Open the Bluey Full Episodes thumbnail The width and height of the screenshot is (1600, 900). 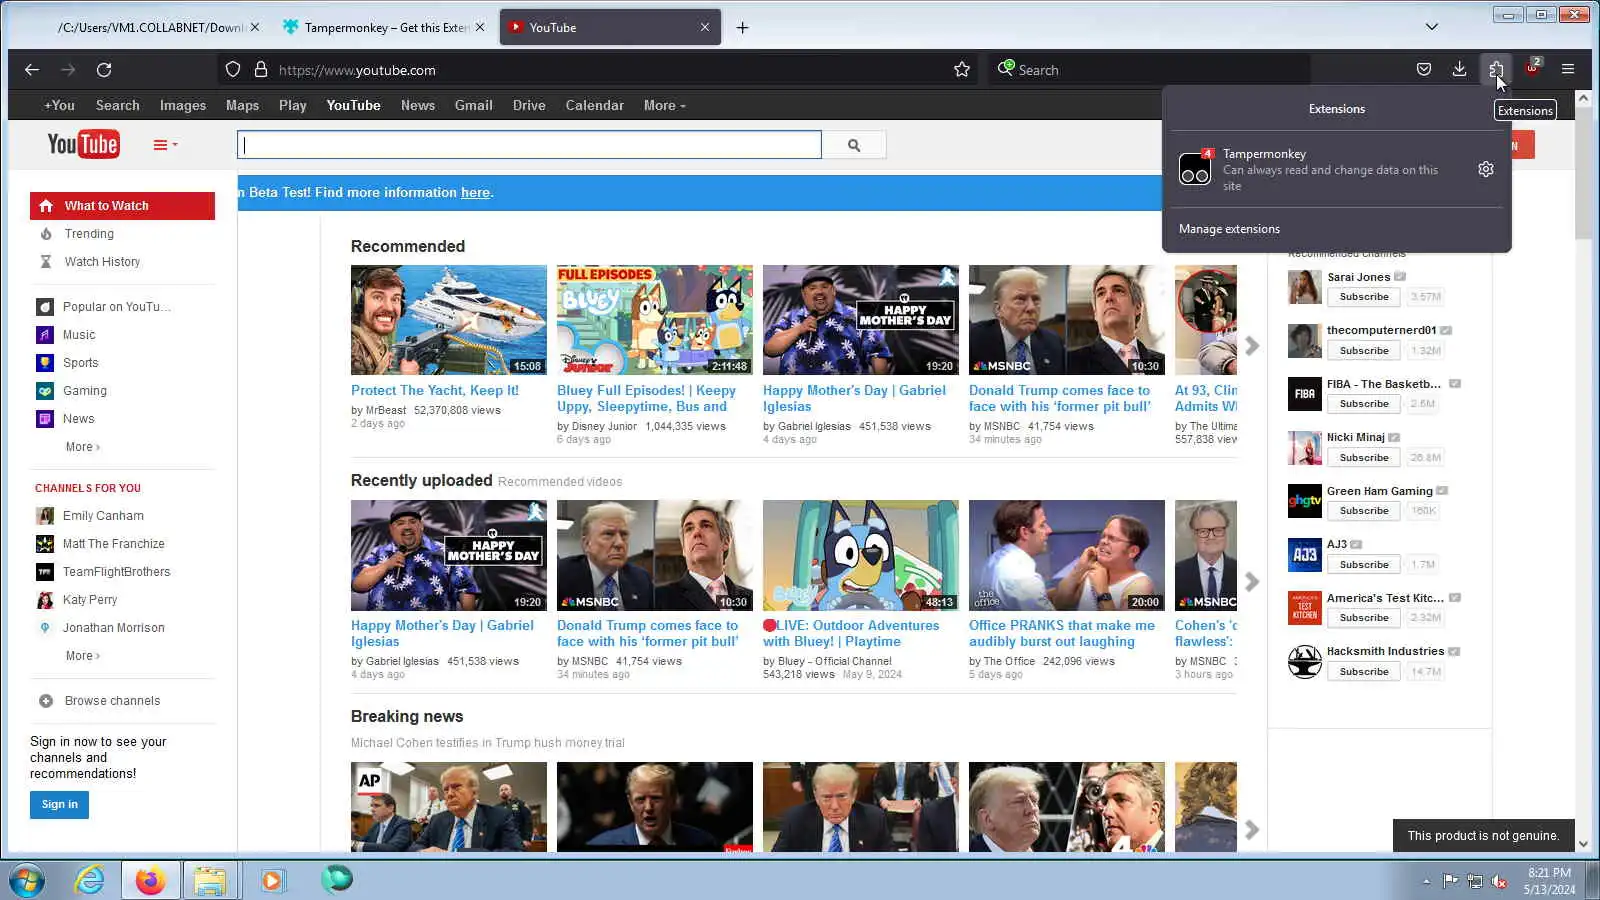[655, 320]
